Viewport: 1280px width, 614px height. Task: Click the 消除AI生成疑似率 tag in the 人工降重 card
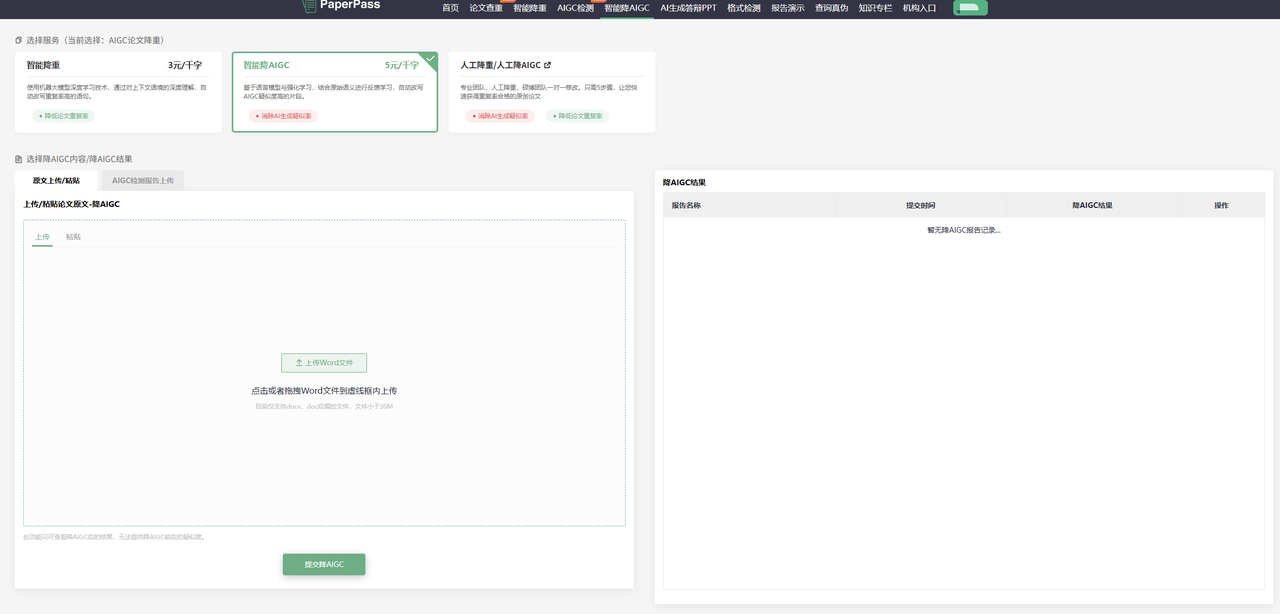pos(500,116)
